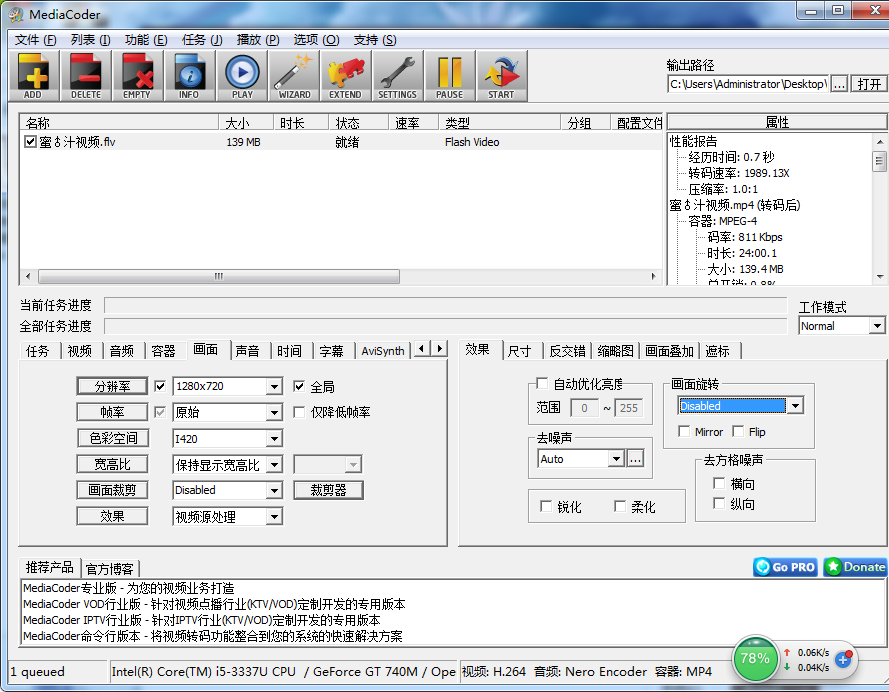Enable 仅降低帧率 checkbox
The width and height of the screenshot is (889, 692).
299,412
